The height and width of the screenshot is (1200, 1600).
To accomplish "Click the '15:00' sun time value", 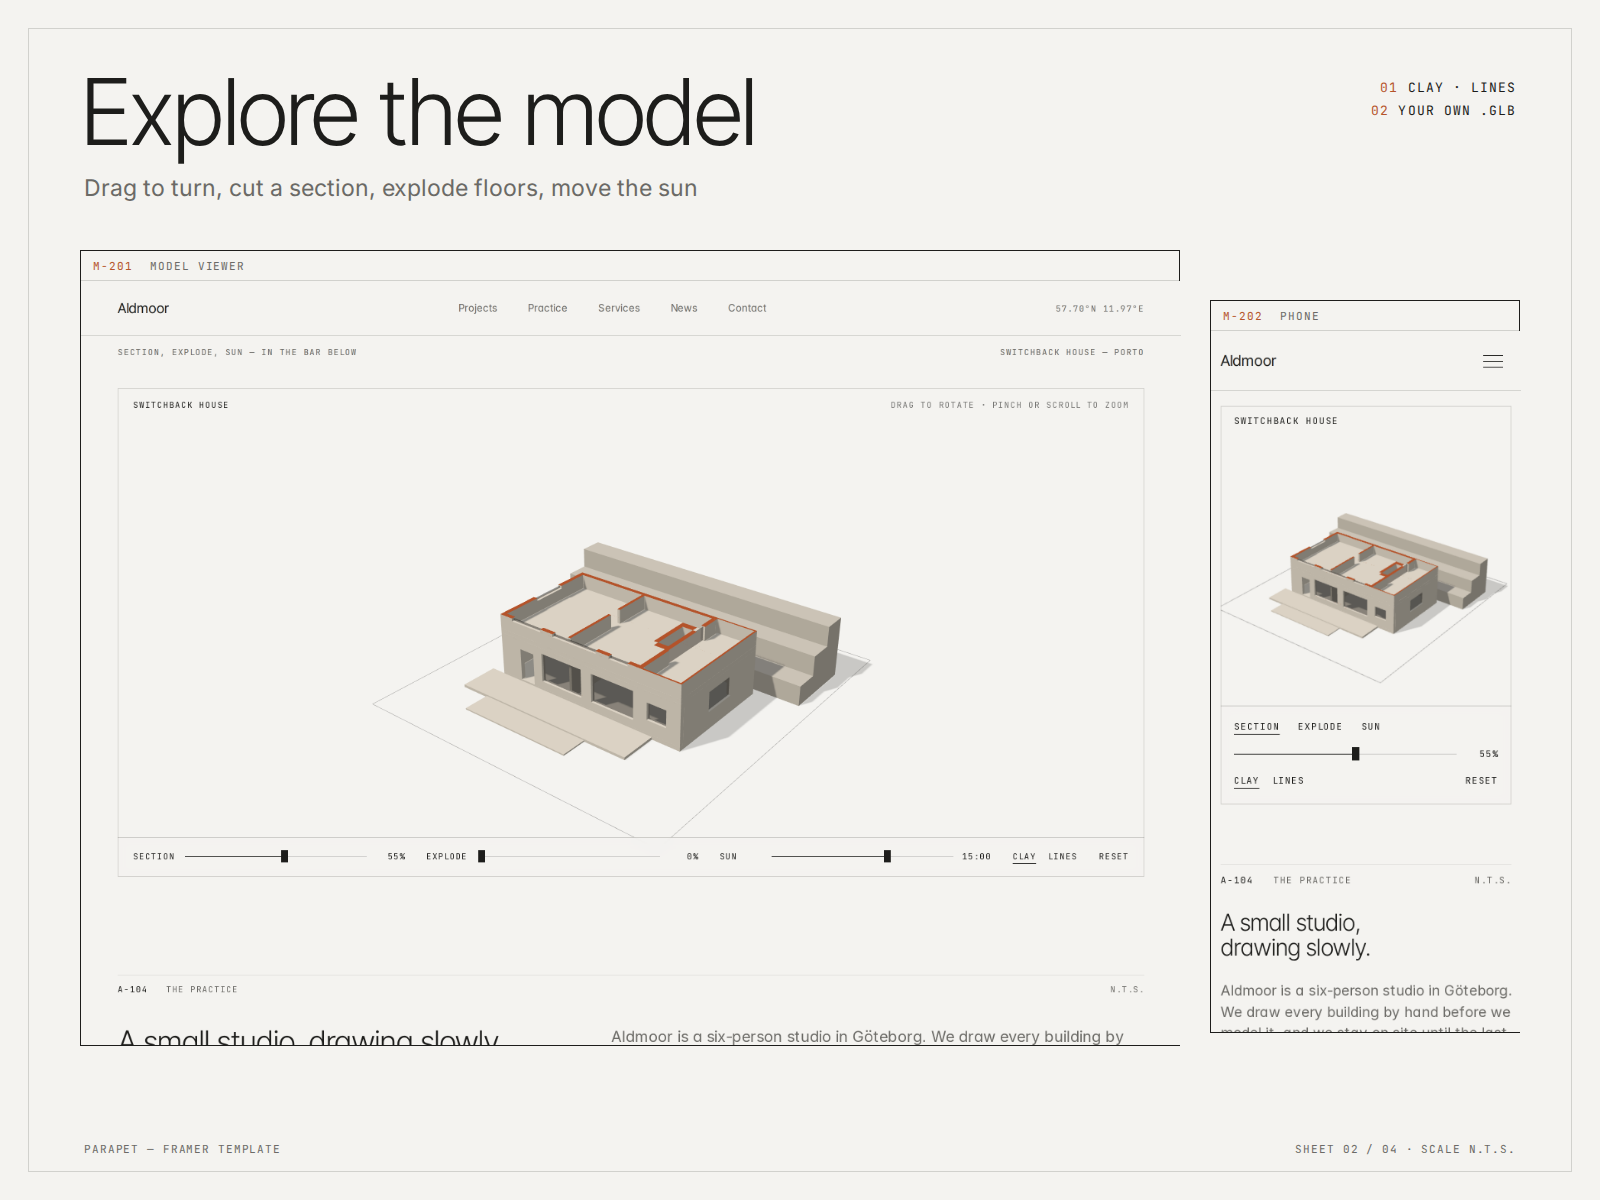I will pos(976,856).
